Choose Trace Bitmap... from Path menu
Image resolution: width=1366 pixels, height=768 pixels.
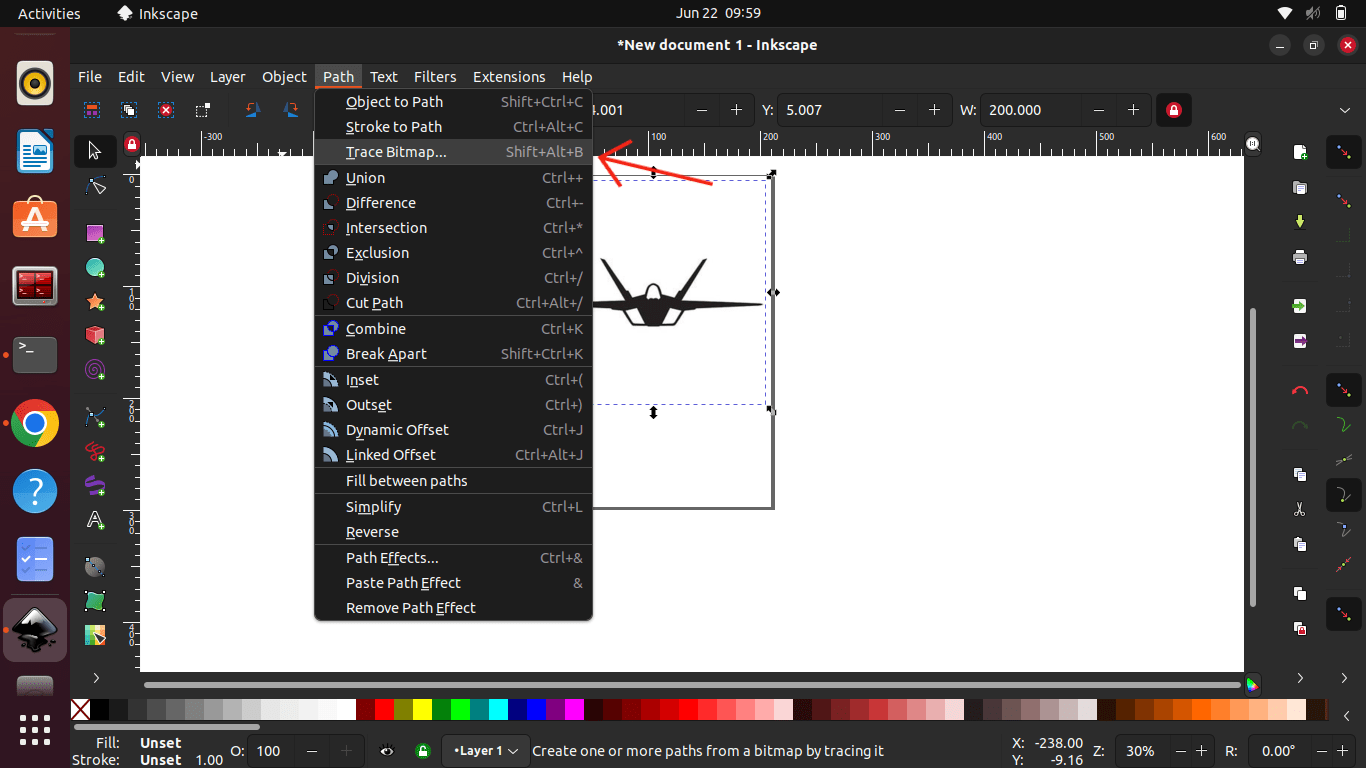pos(396,152)
